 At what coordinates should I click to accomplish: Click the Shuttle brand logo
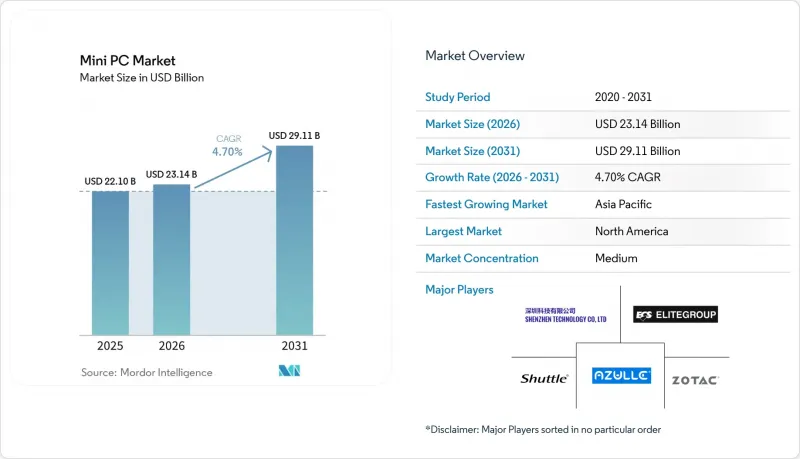coord(544,378)
